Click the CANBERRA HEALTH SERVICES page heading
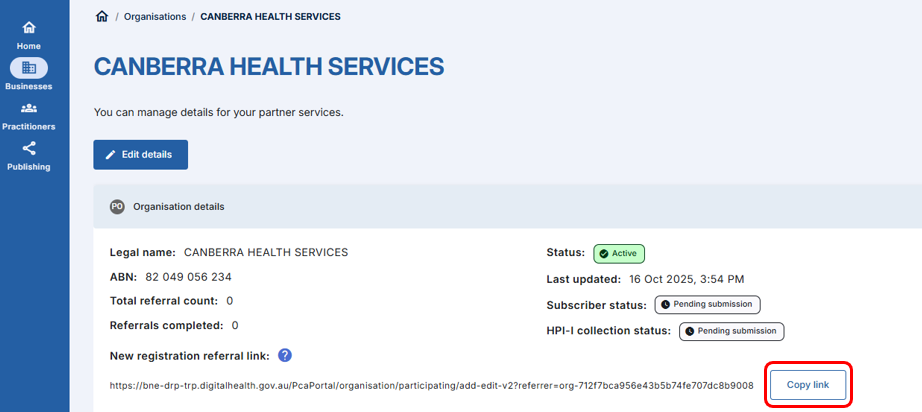The image size is (922, 412). [x=269, y=67]
